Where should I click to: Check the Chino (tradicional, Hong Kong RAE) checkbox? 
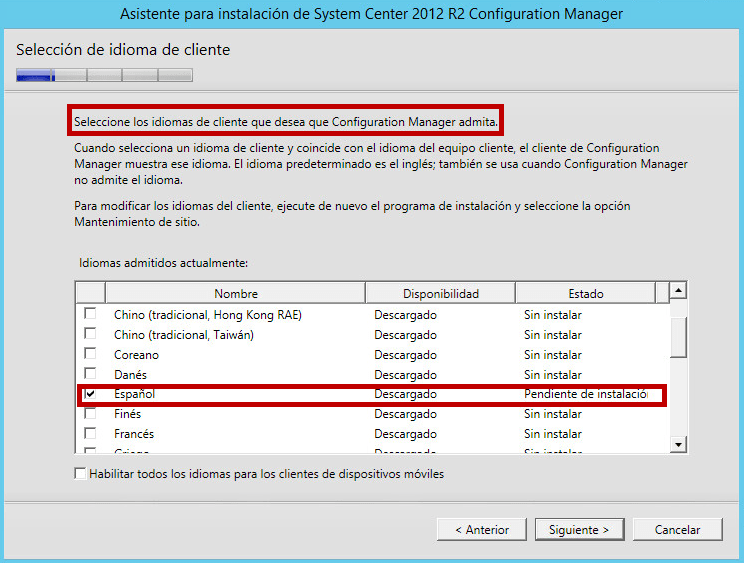[90, 315]
